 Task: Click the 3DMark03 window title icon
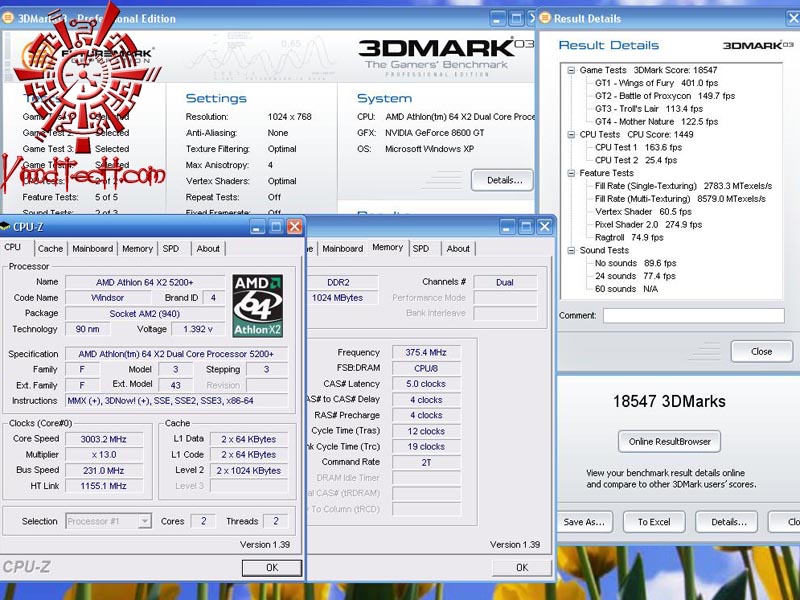pos(7,18)
